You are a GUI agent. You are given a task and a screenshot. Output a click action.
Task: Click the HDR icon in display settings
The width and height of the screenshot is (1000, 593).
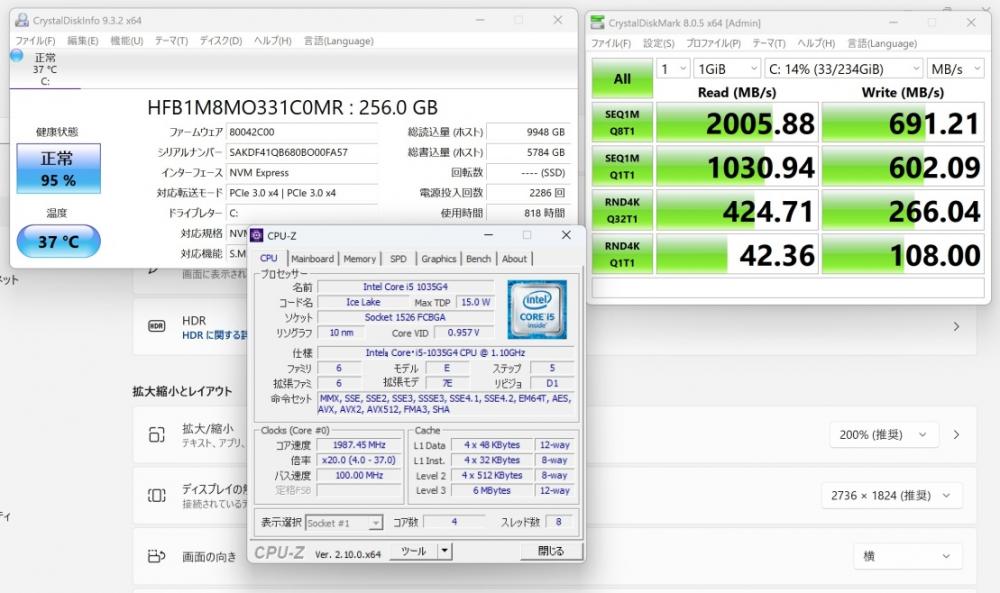coord(156,326)
